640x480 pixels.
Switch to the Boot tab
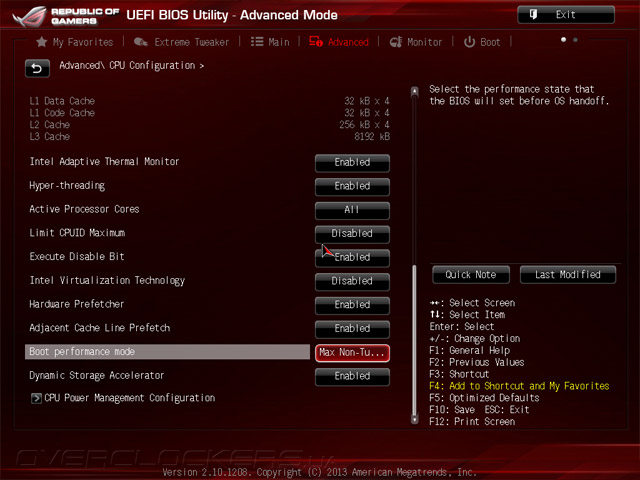[482, 42]
